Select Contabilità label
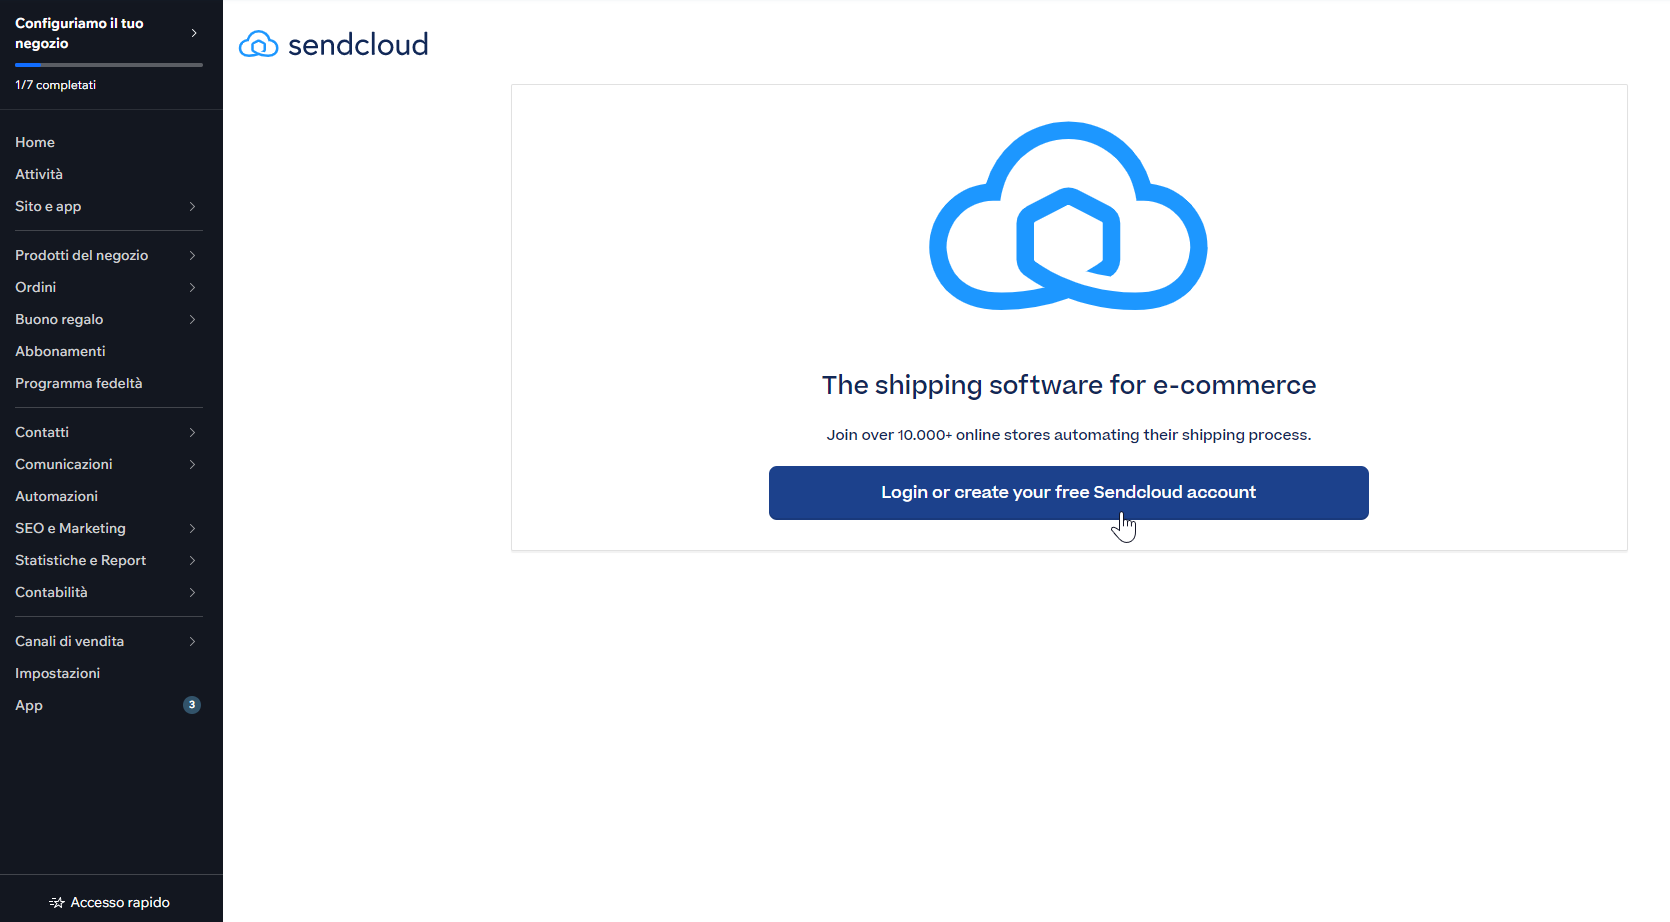Image resolution: width=1670 pixels, height=922 pixels. [x=51, y=592]
